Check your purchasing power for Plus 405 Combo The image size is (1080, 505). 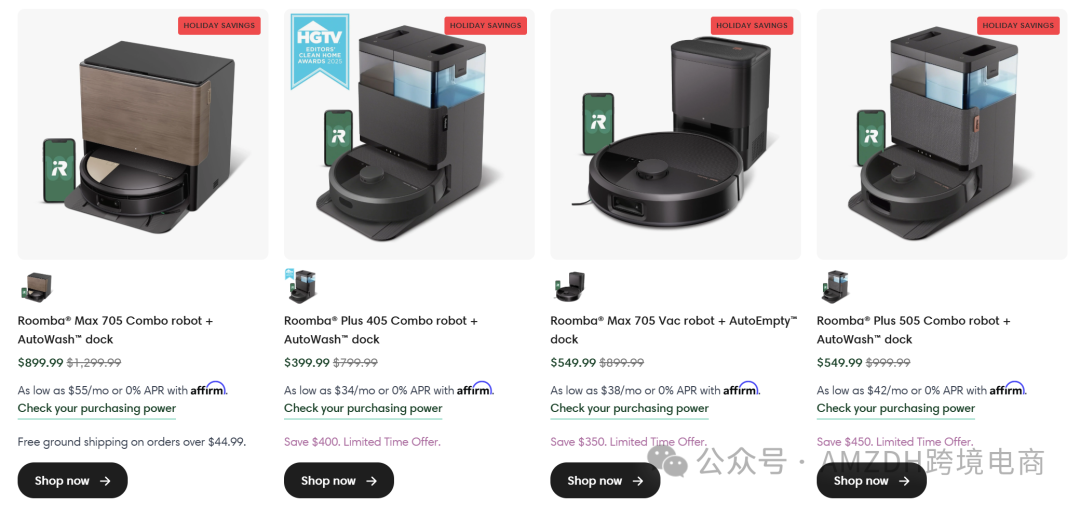click(363, 409)
